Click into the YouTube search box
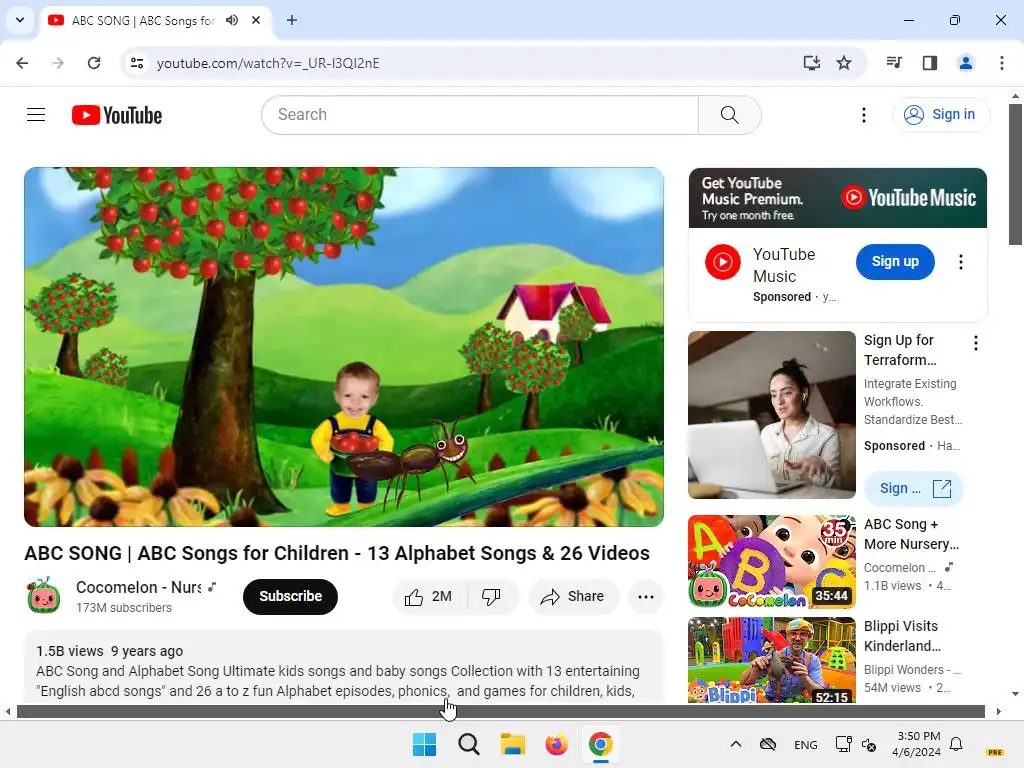 pos(480,115)
